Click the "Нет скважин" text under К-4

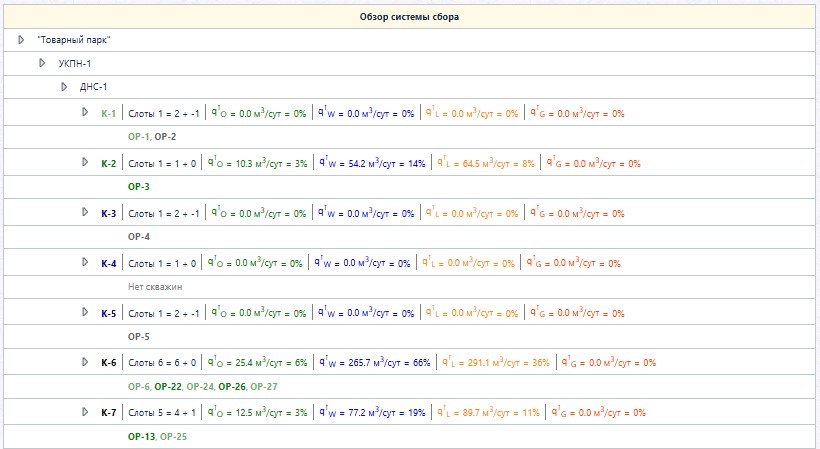155,287
